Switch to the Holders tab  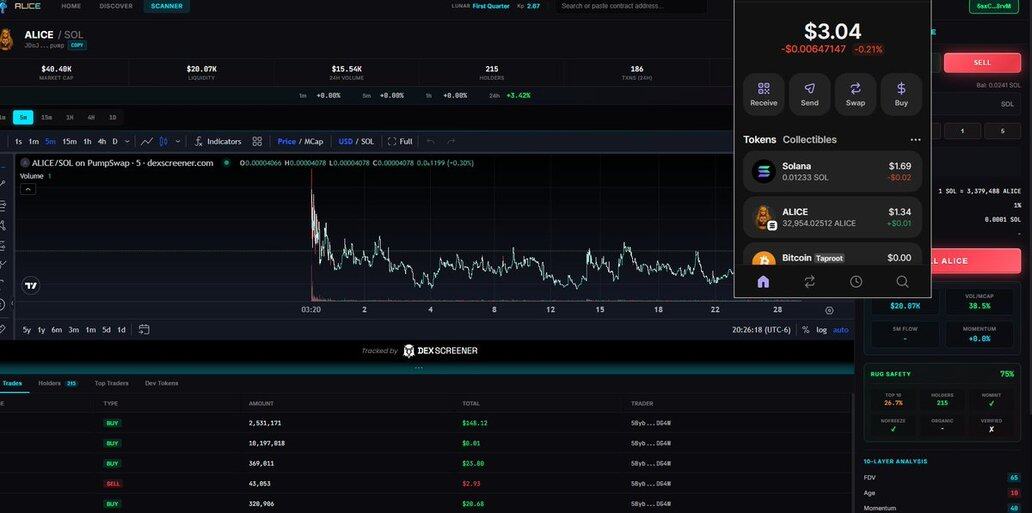point(50,383)
